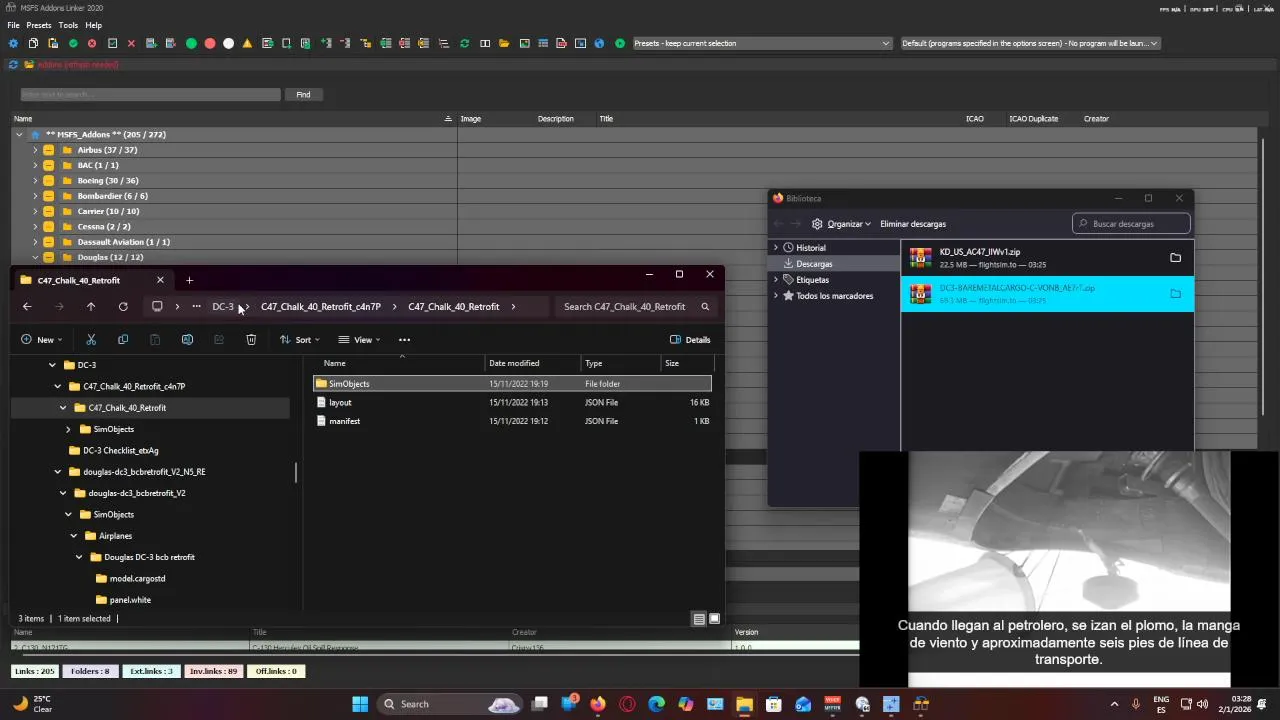This screenshot has width=1280, height=720.
Task: Click the Refresh icon in File Explorer
Action: [123, 307]
